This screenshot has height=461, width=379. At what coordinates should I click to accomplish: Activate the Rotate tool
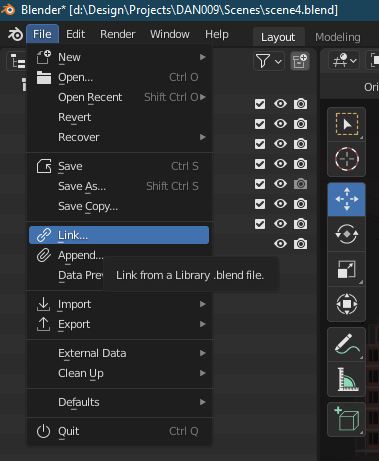[347, 234]
